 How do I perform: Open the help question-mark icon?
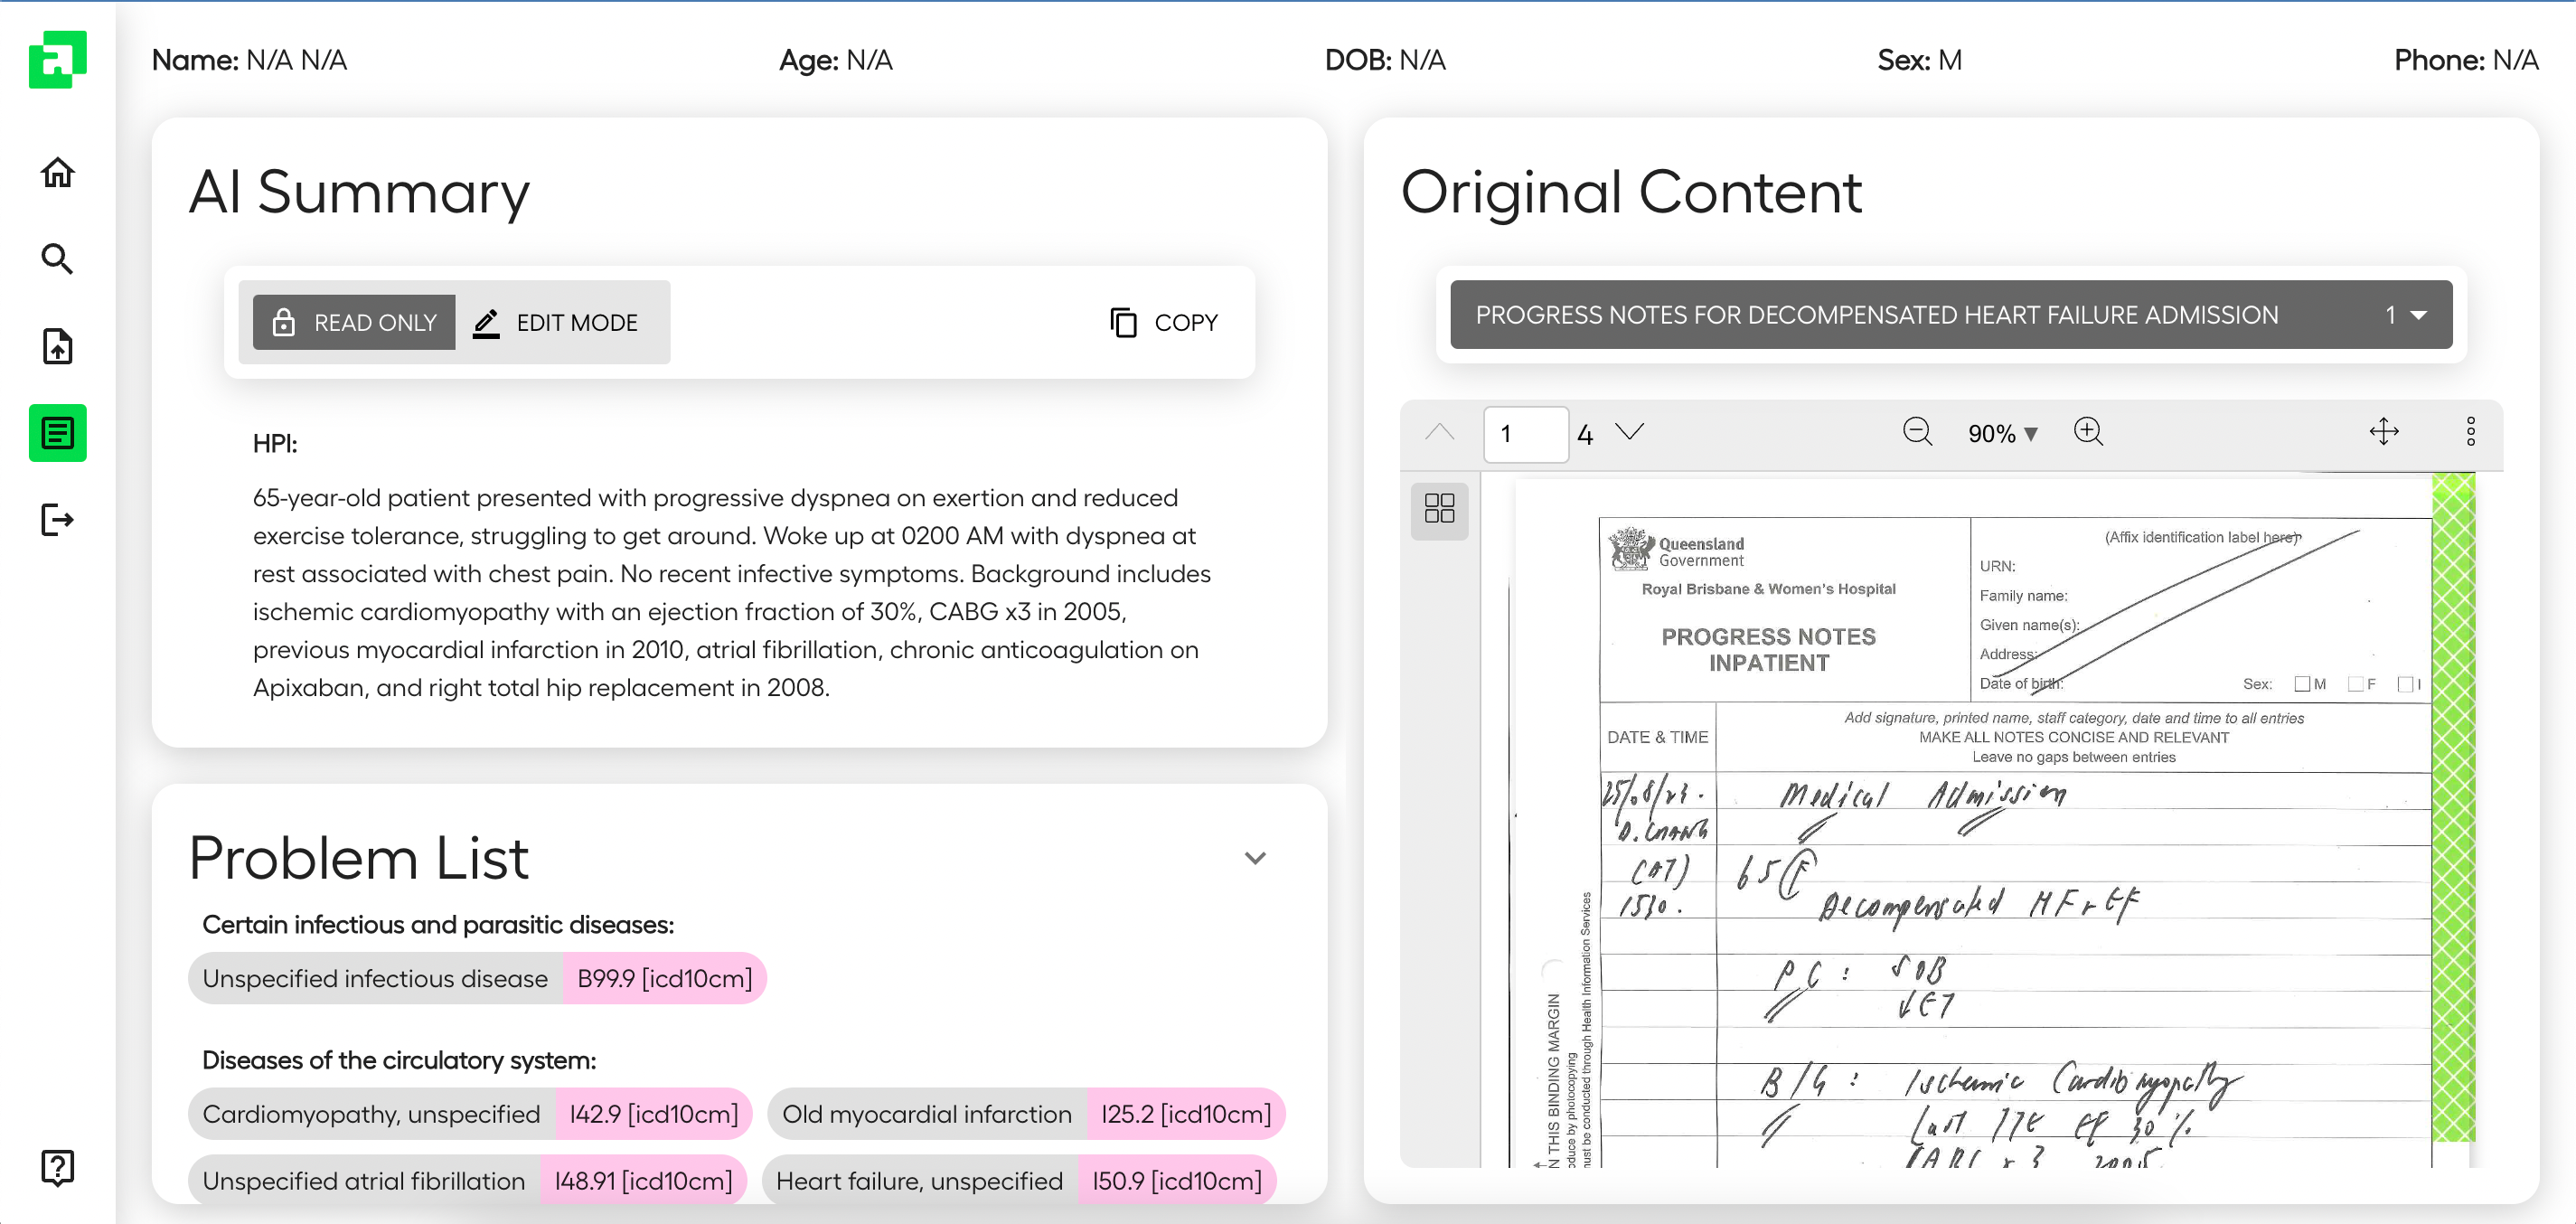57,1166
